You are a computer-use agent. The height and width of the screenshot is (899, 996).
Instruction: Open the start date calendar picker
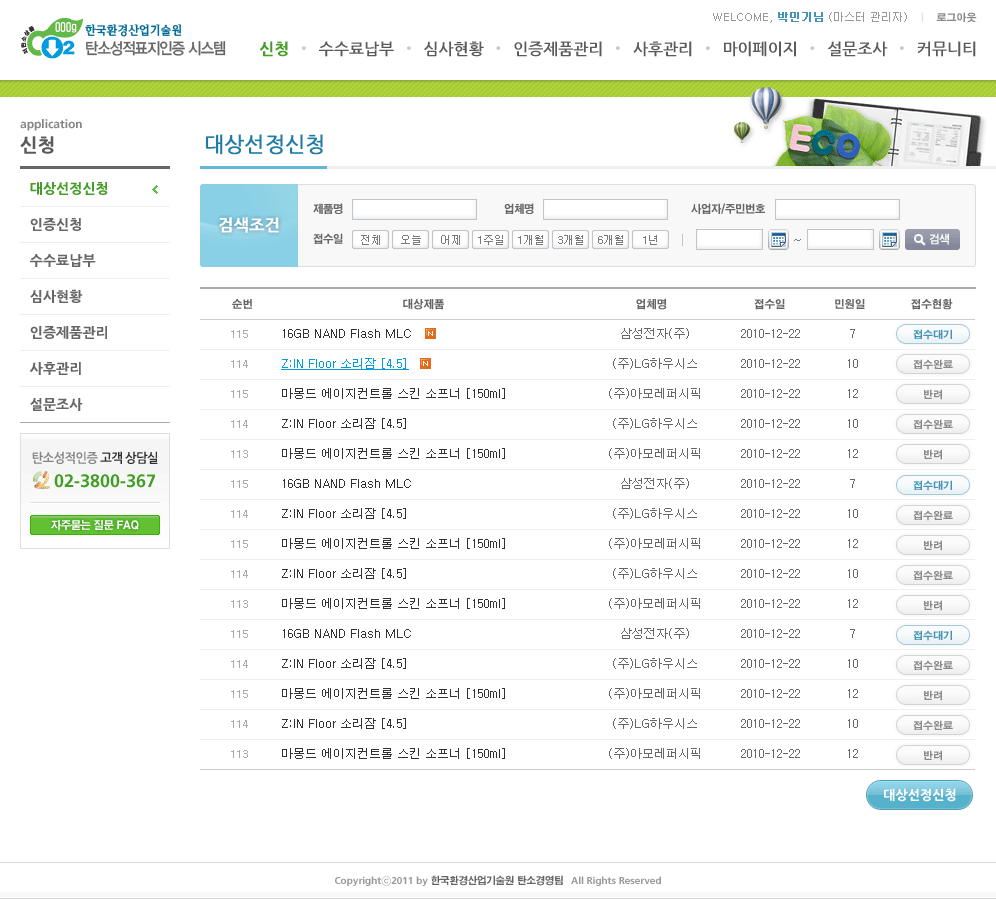point(778,240)
